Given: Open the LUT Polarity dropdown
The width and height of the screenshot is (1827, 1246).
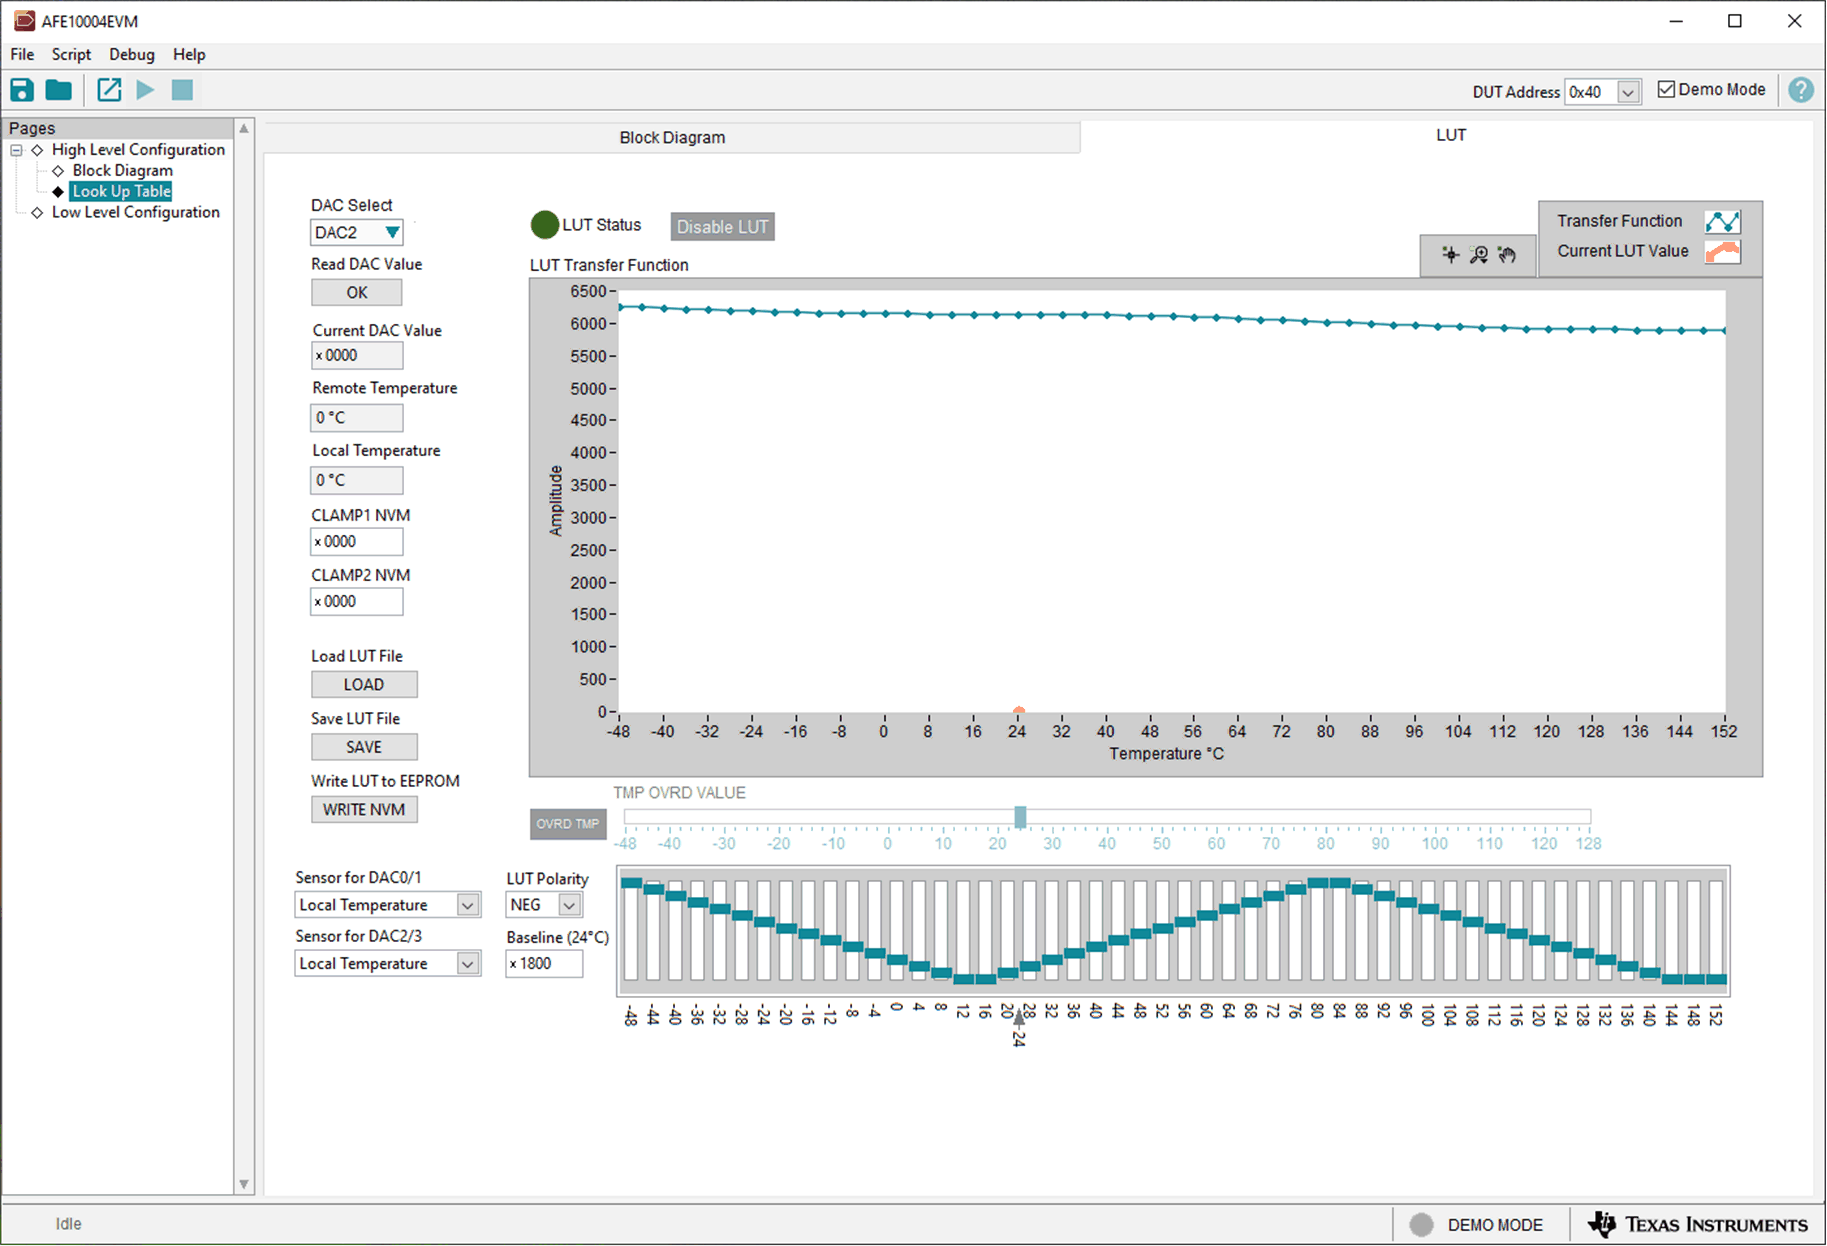Looking at the screenshot, I should click(x=568, y=905).
